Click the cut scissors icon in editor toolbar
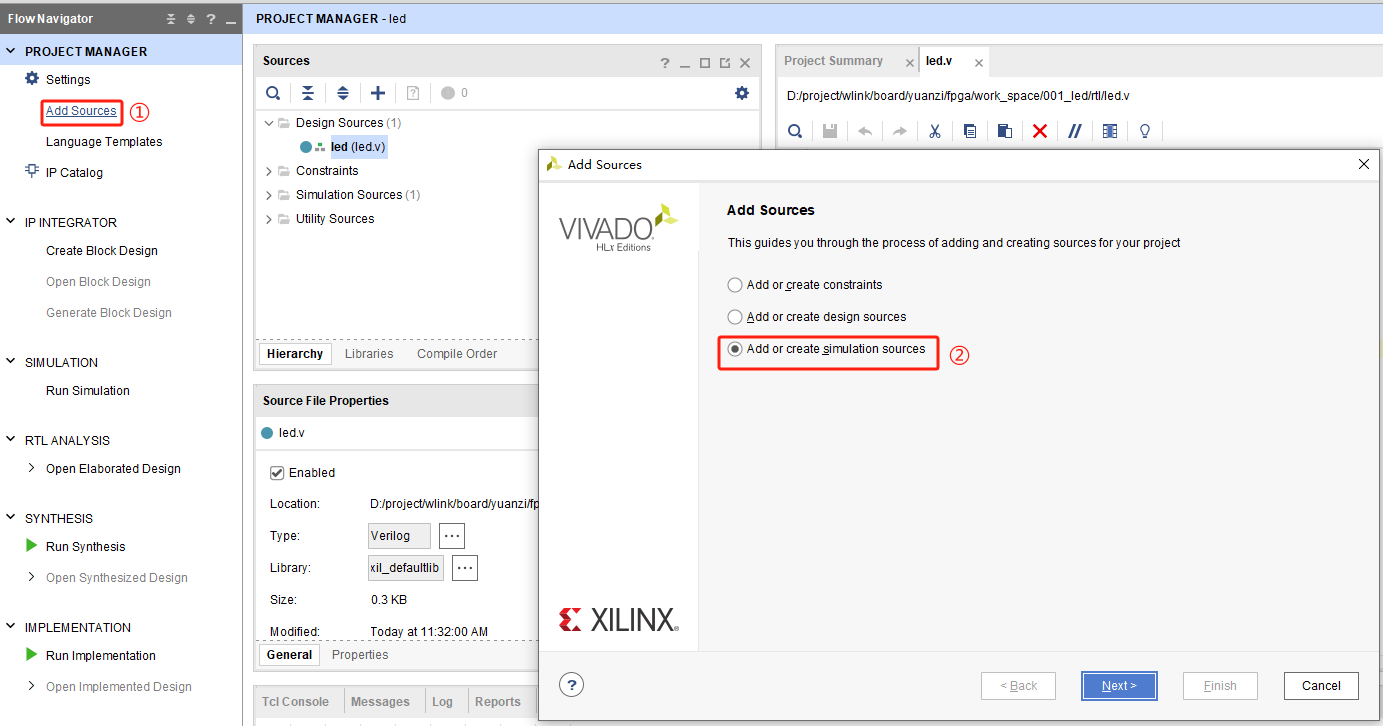This screenshot has height=726, width=1383. coord(935,131)
